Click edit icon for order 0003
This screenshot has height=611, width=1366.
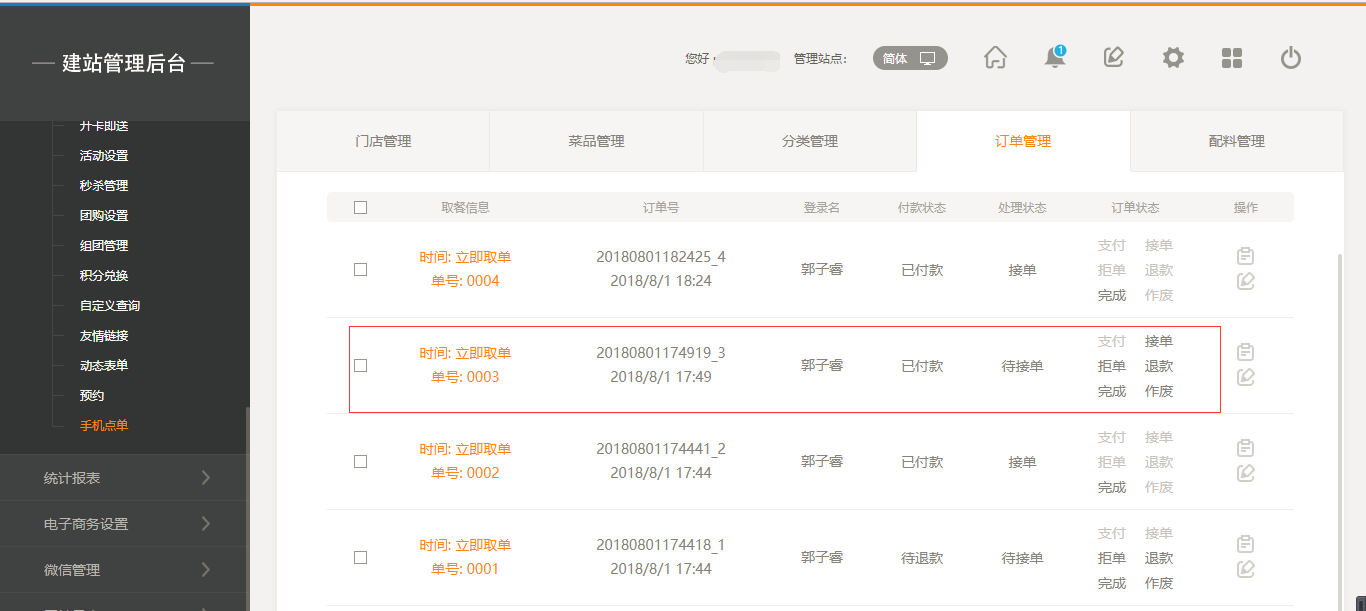tap(1245, 377)
